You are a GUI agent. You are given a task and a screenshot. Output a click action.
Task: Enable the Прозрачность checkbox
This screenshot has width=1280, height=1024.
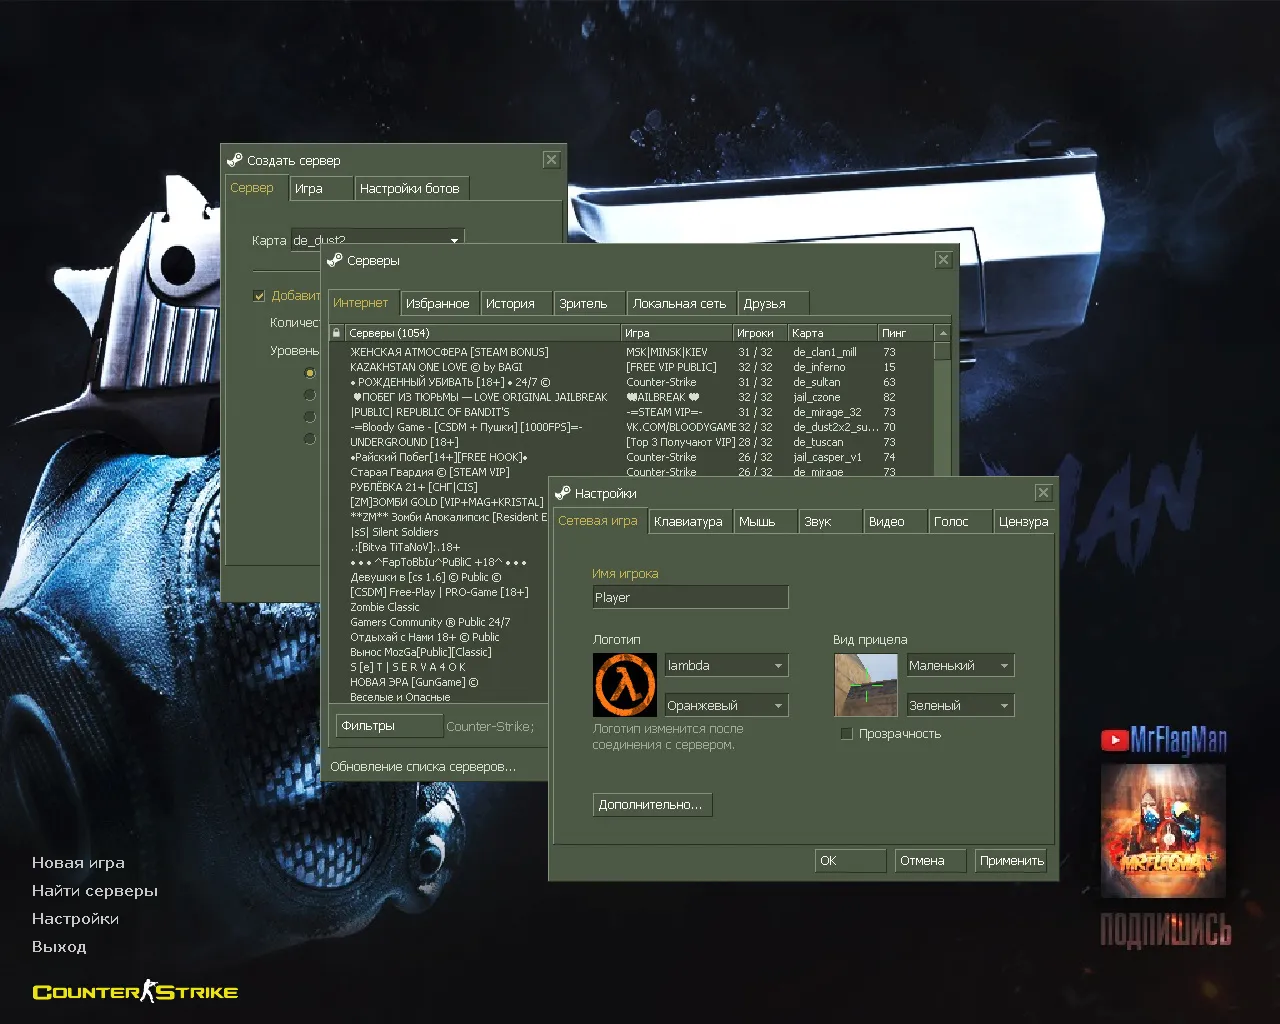(x=847, y=733)
